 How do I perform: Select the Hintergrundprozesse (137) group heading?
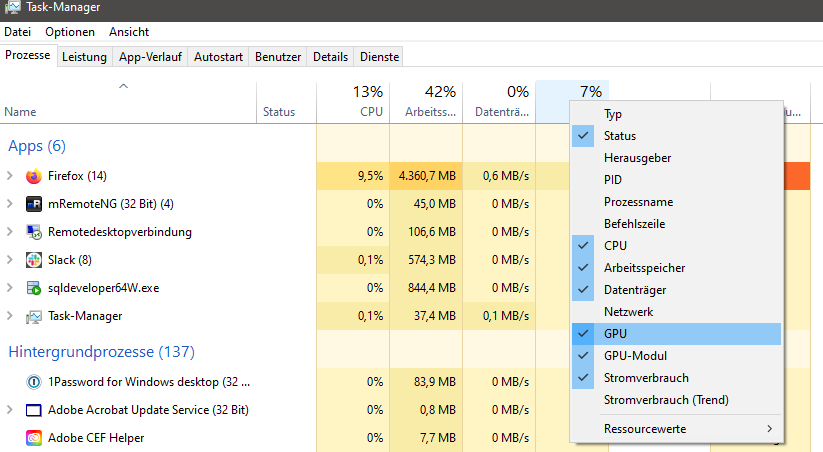pyautogui.click(x=101, y=352)
